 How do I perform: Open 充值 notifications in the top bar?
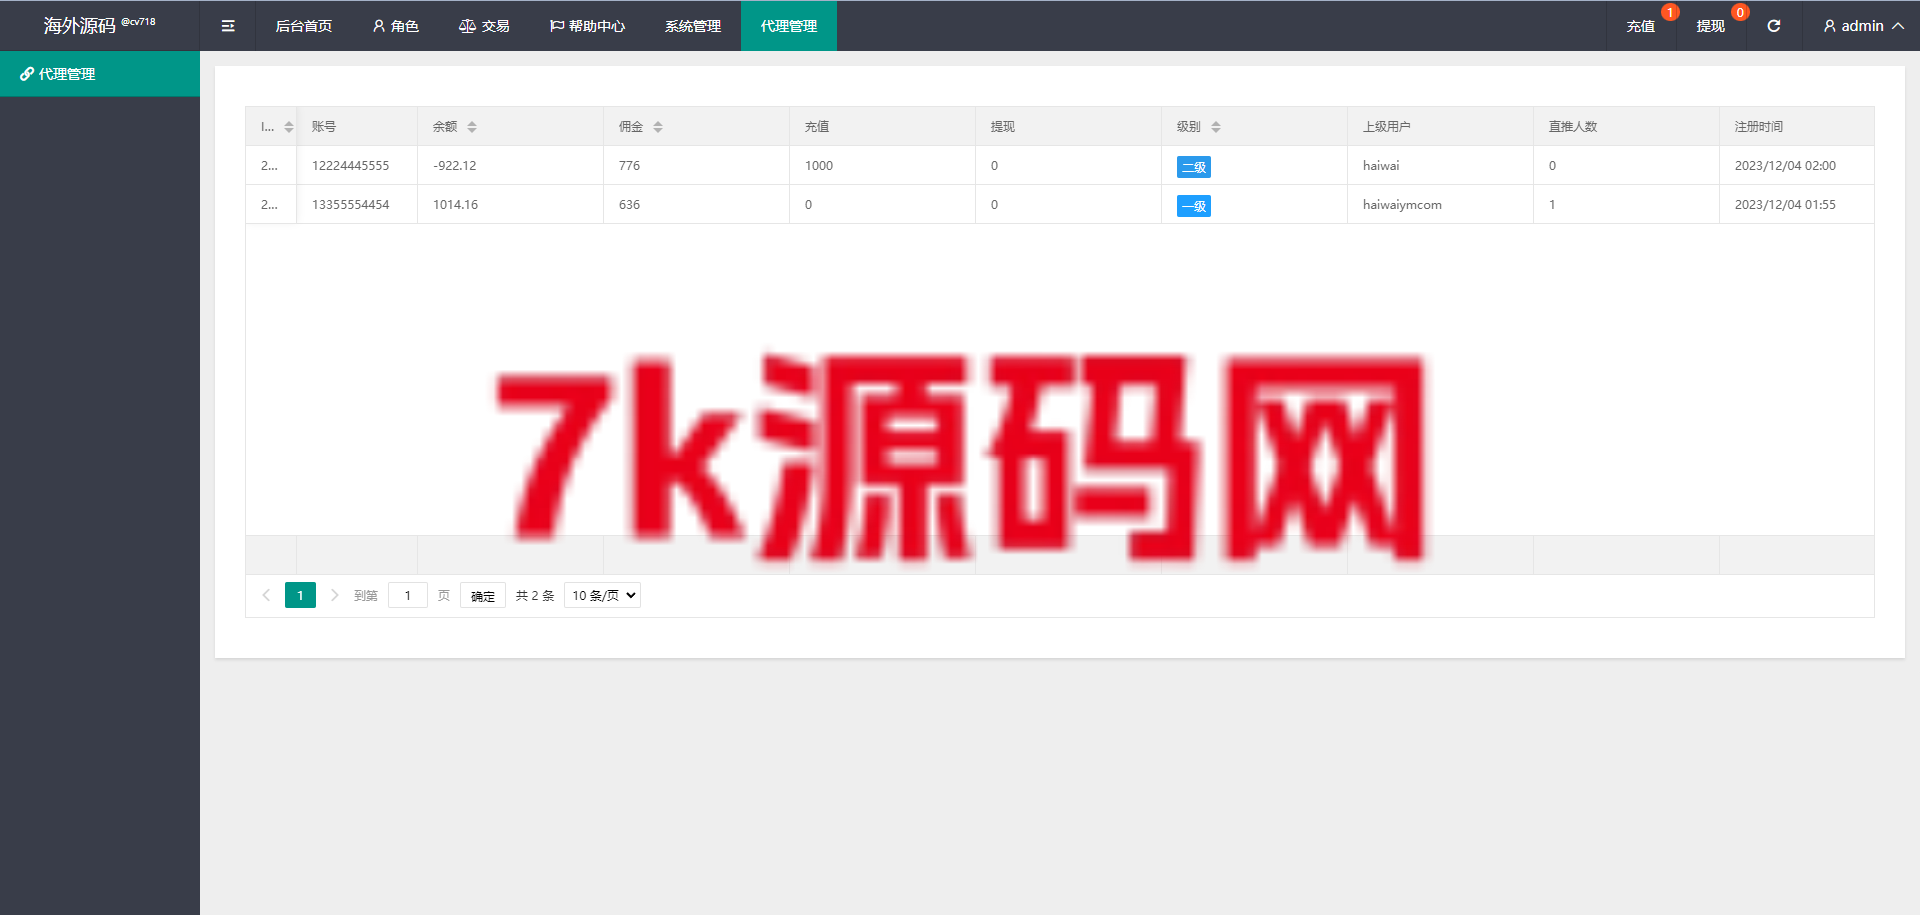(x=1641, y=26)
